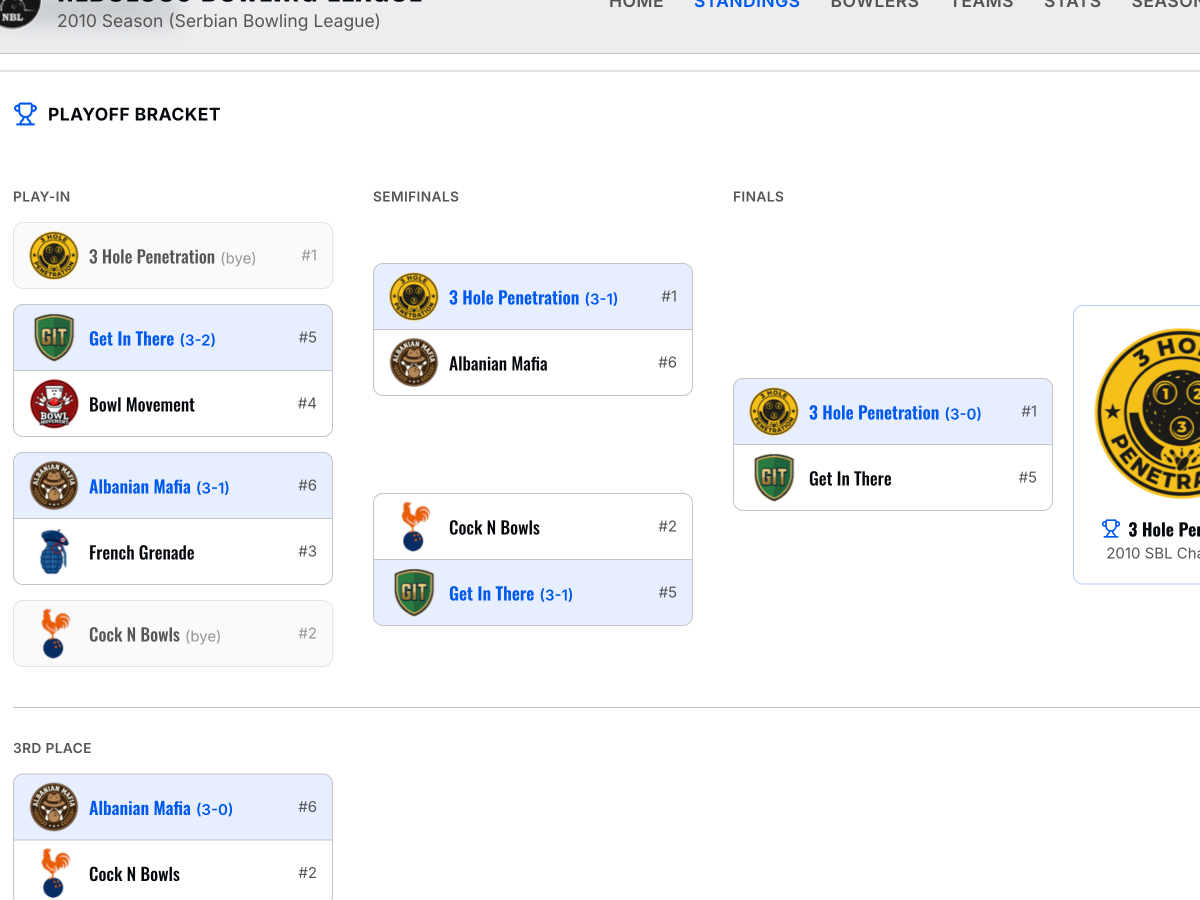Image resolution: width=1200 pixels, height=900 pixels.
Task: Click the NBL league logo in header
Action: pyautogui.click(x=18, y=10)
